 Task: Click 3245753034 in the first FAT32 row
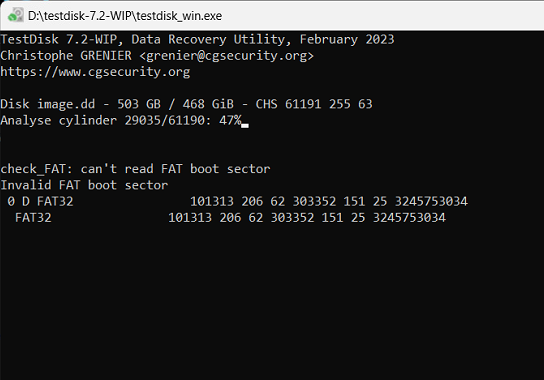click(x=431, y=202)
